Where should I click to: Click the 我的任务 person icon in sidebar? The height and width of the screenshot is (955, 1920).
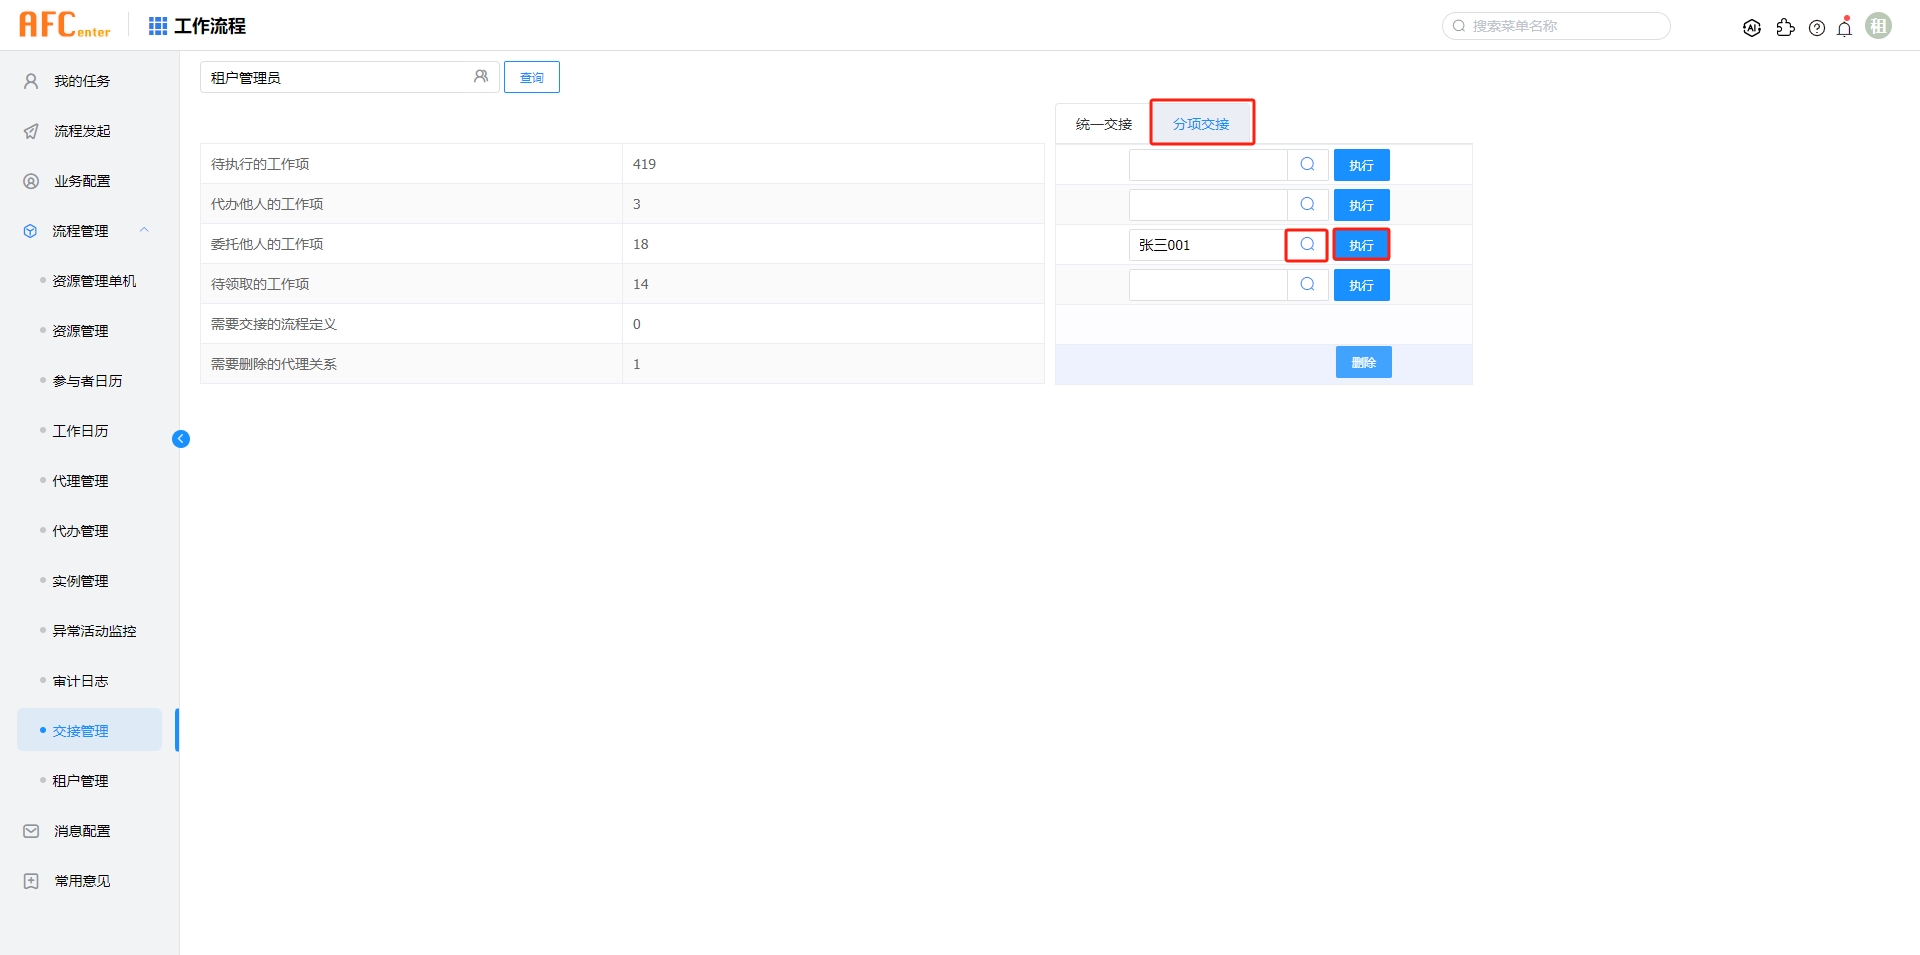point(29,81)
